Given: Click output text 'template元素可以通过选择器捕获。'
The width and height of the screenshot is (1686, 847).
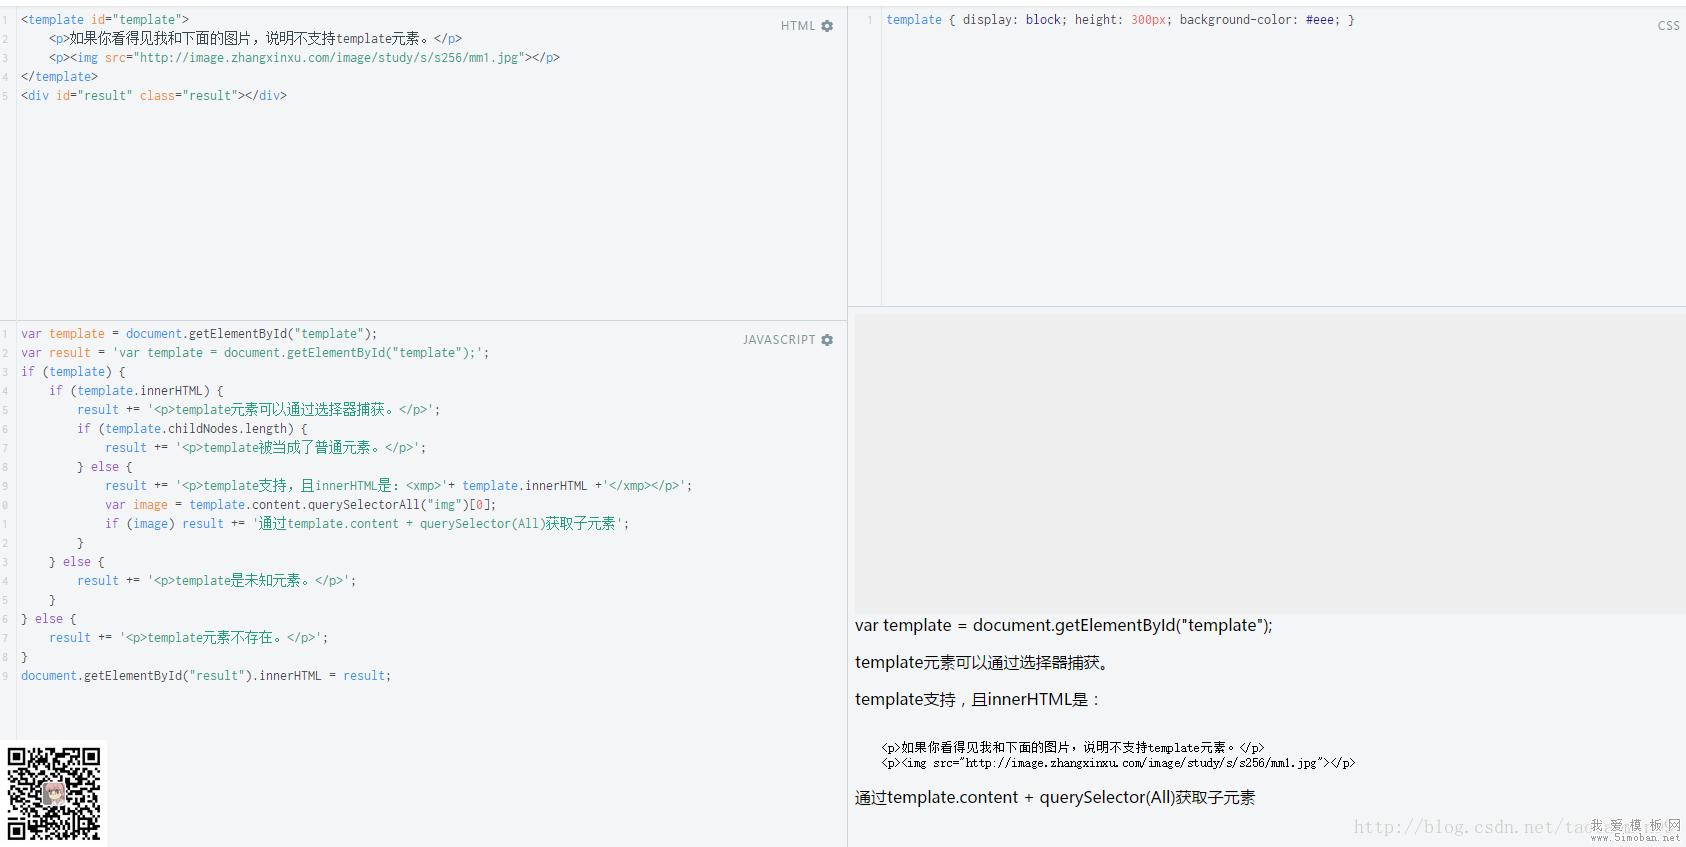Looking at the screenshot, I should point(981,662).
